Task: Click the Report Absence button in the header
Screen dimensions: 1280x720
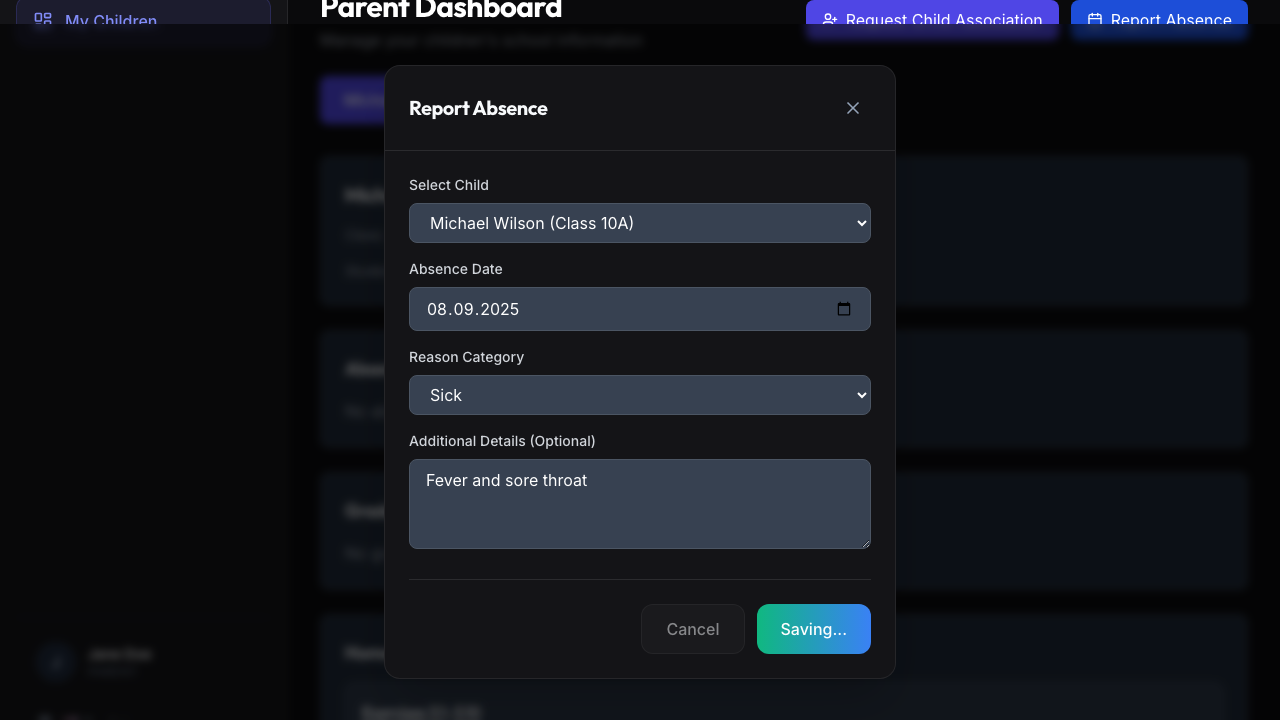Action: (1158, 20)
